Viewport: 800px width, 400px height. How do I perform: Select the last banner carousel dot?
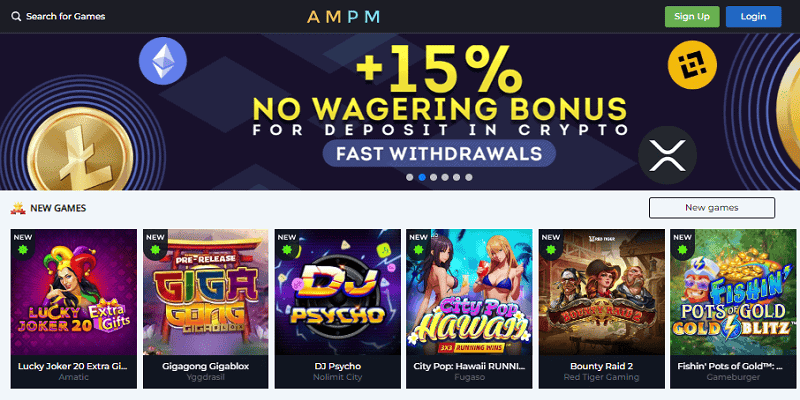pyautogui.click(x=468, y=178)
